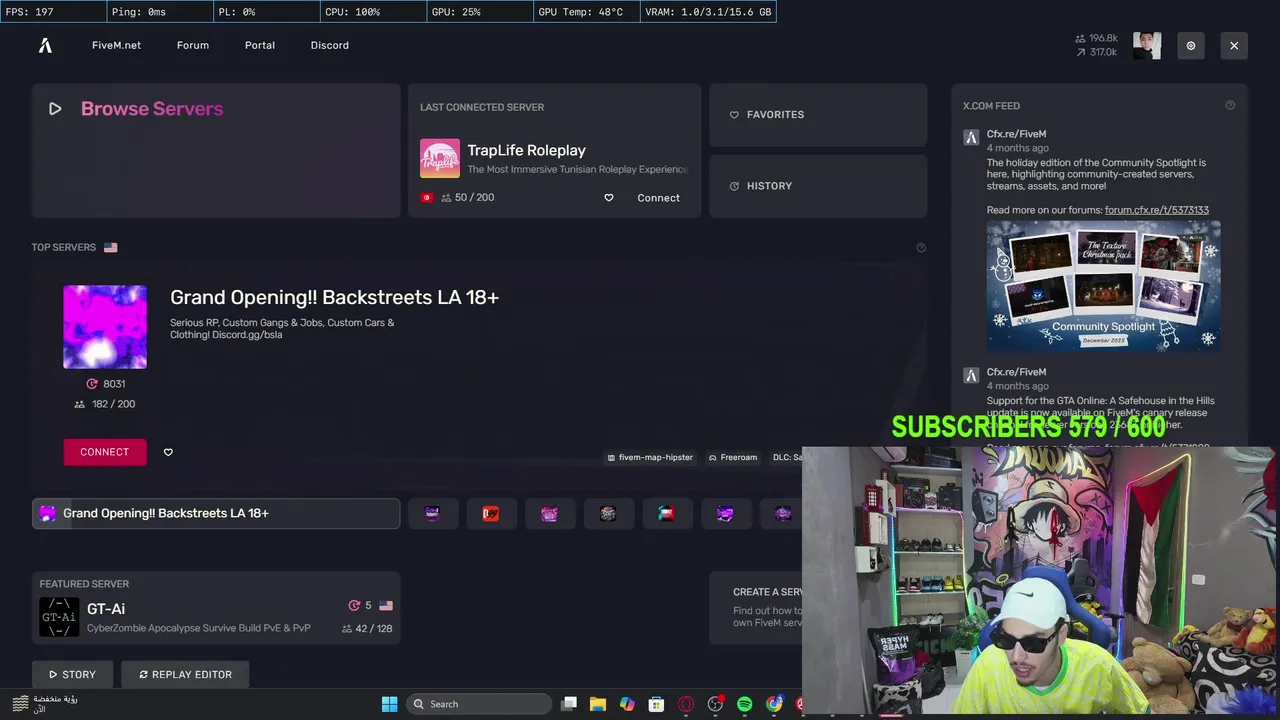
Task: Launch Story mode
Action: 72,675
